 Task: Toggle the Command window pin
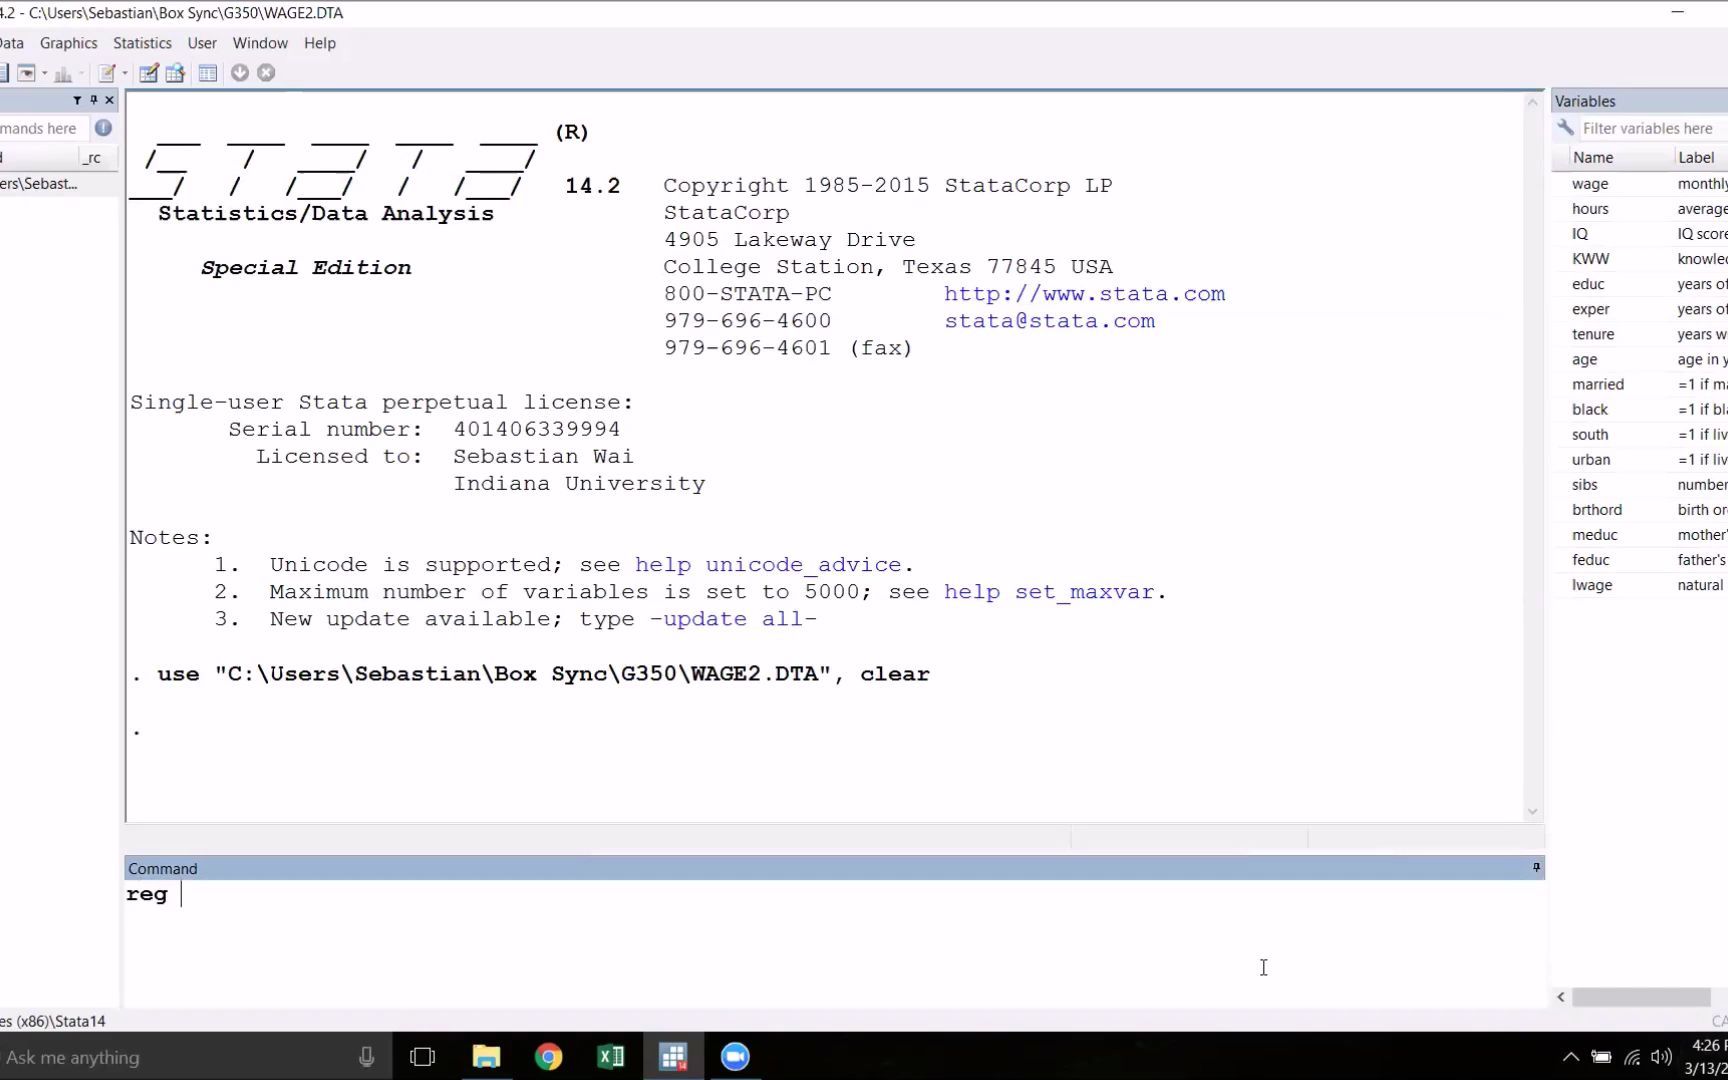pyautogui.click(x=1536, y=868)
